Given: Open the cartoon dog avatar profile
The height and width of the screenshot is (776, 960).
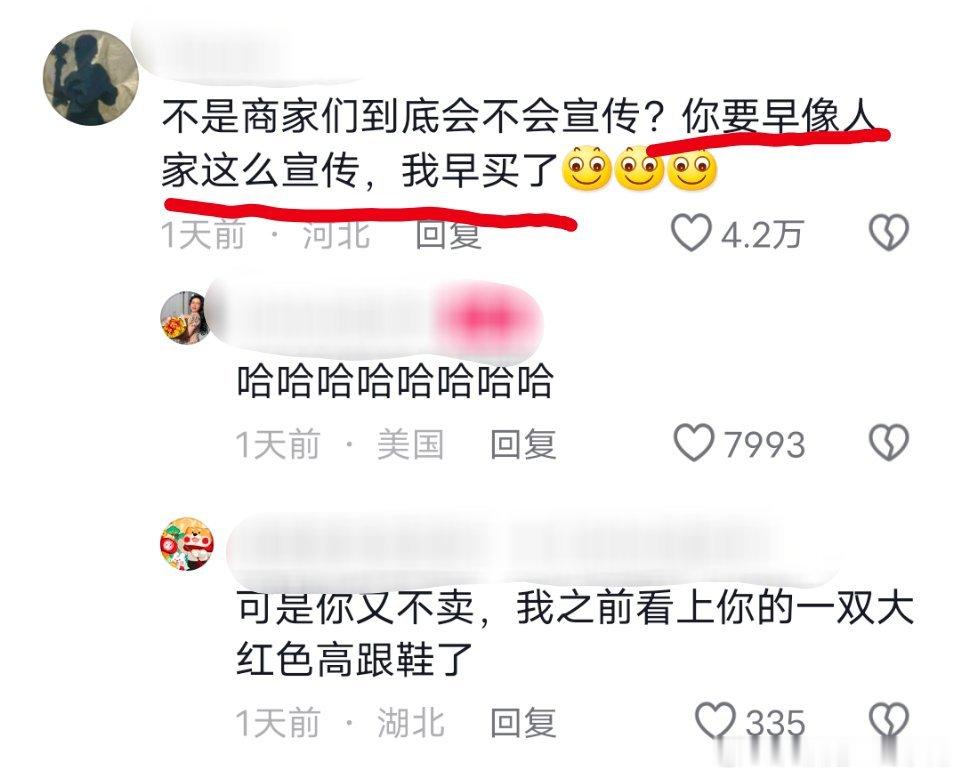Looking at the screenshot, I should tap(186, 543).
